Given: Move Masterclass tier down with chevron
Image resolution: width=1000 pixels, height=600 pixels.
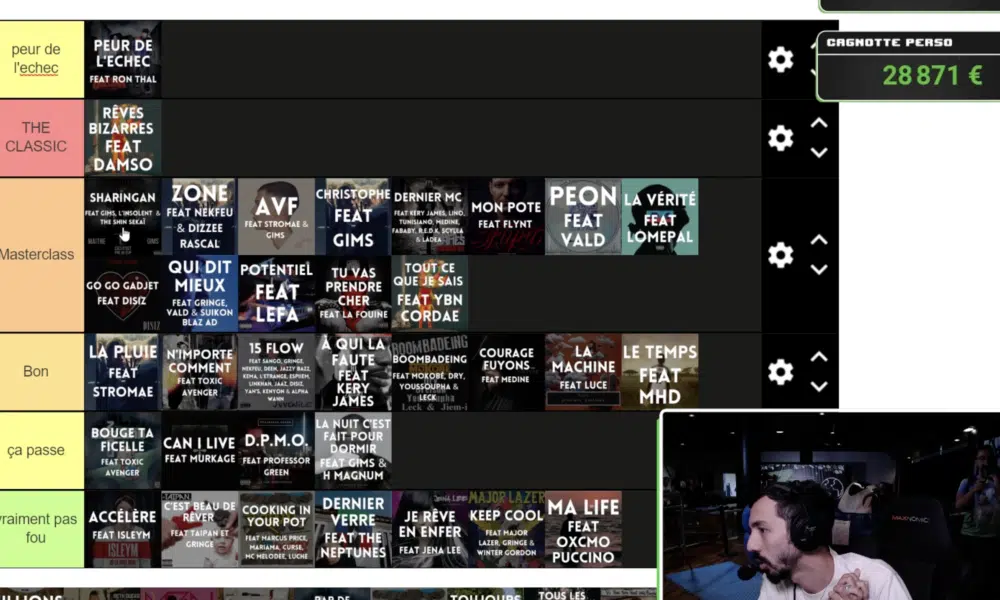Looking at the screenshot, I should (819, 270).
